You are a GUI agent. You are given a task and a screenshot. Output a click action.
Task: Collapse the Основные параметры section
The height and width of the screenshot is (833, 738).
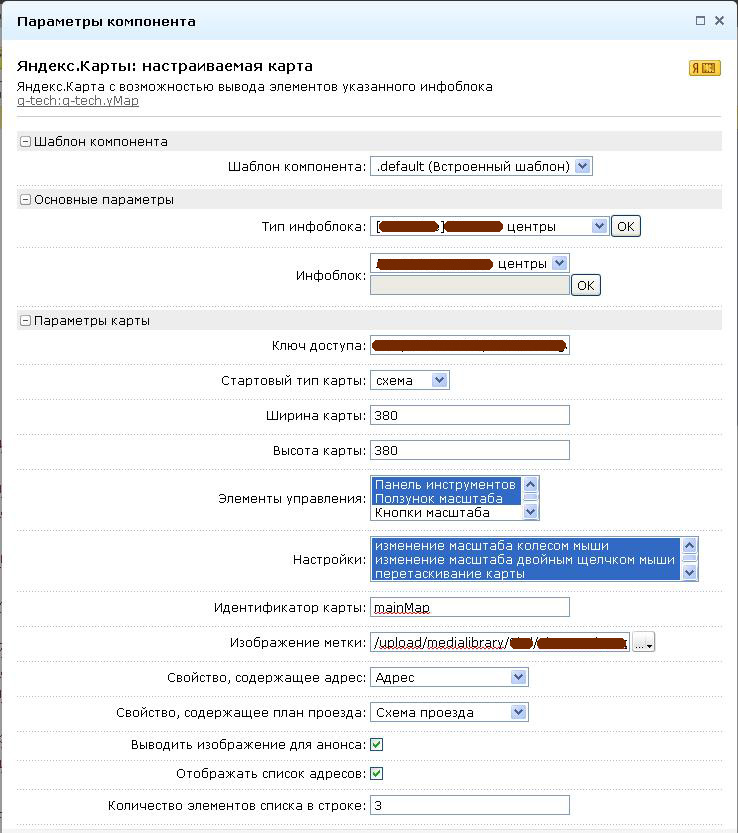click(x=25, y=200)
